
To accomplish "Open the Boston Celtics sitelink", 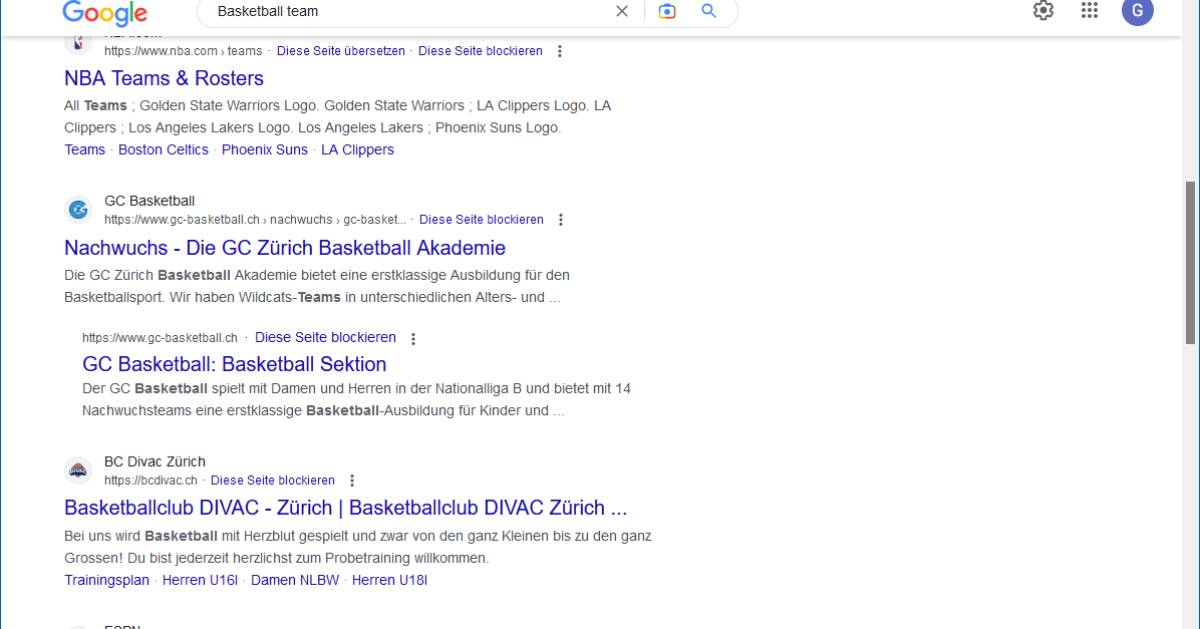I will [x=163, y=149].
